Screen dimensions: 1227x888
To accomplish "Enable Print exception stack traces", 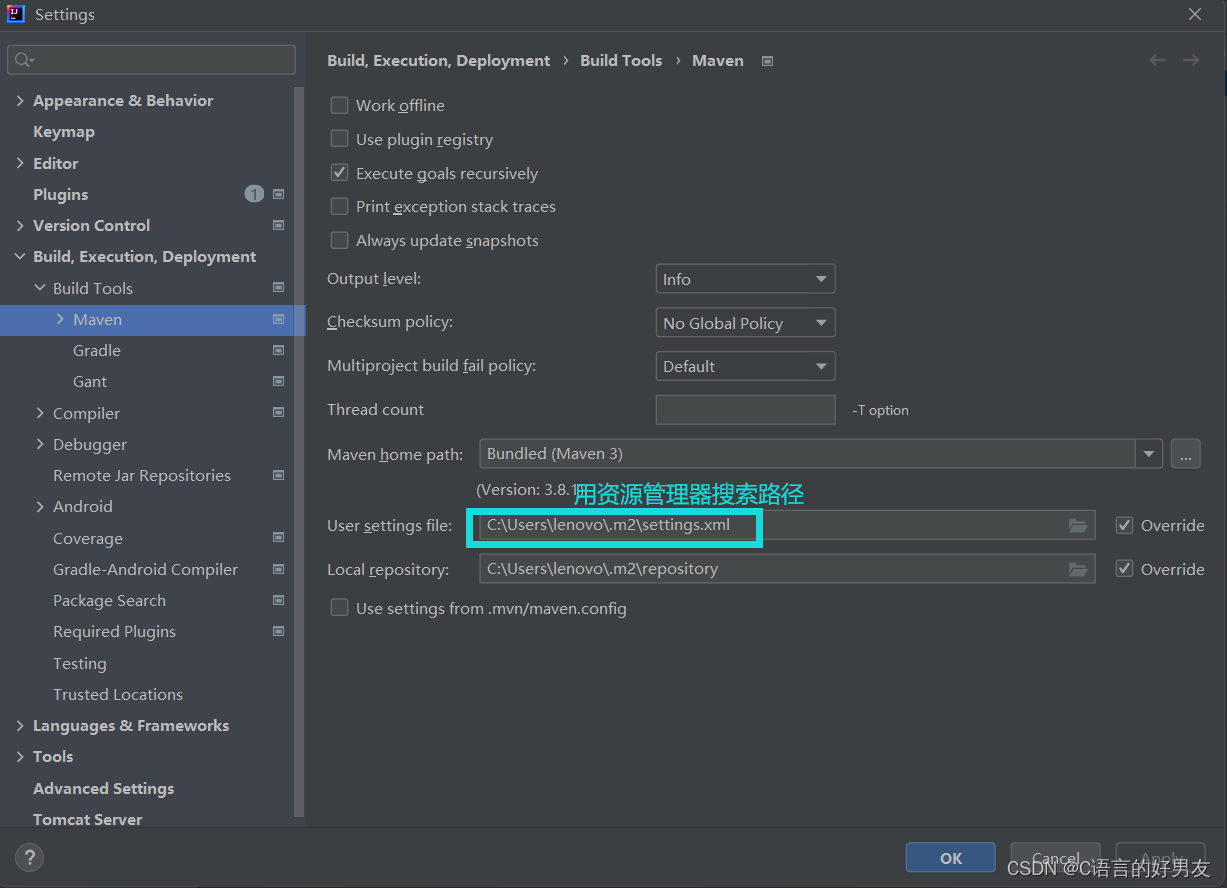I will 340,206.
